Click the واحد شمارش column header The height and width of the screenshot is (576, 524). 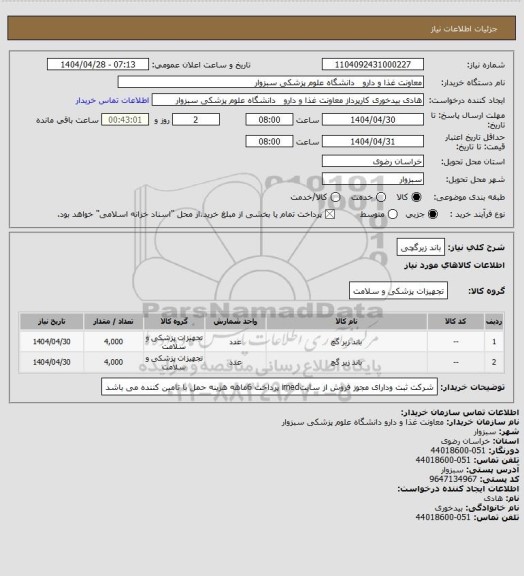[x=235, y=321]
